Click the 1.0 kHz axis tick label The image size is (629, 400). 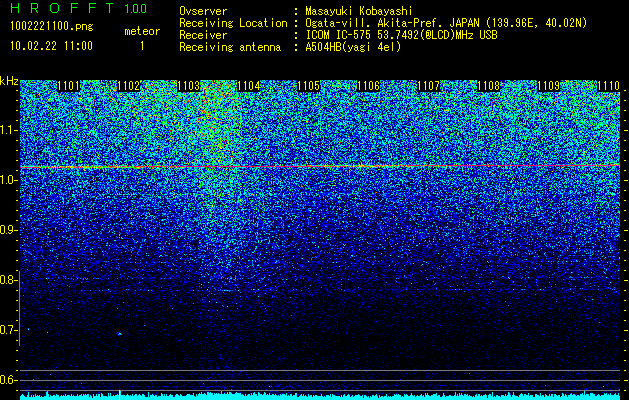pos(9,180)
